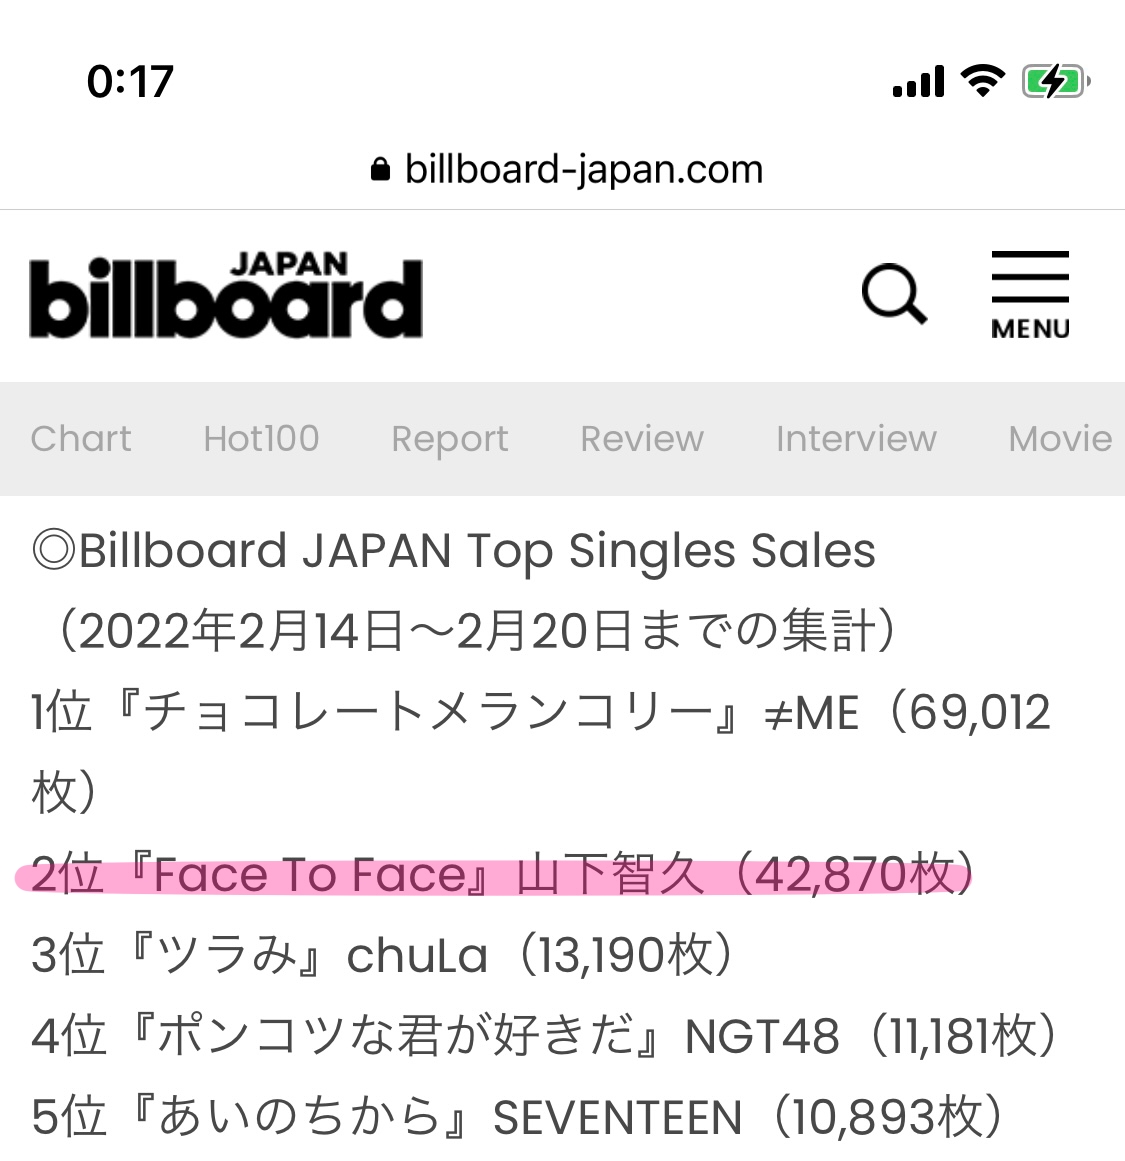Open the Movie tab

point(1060,439)
